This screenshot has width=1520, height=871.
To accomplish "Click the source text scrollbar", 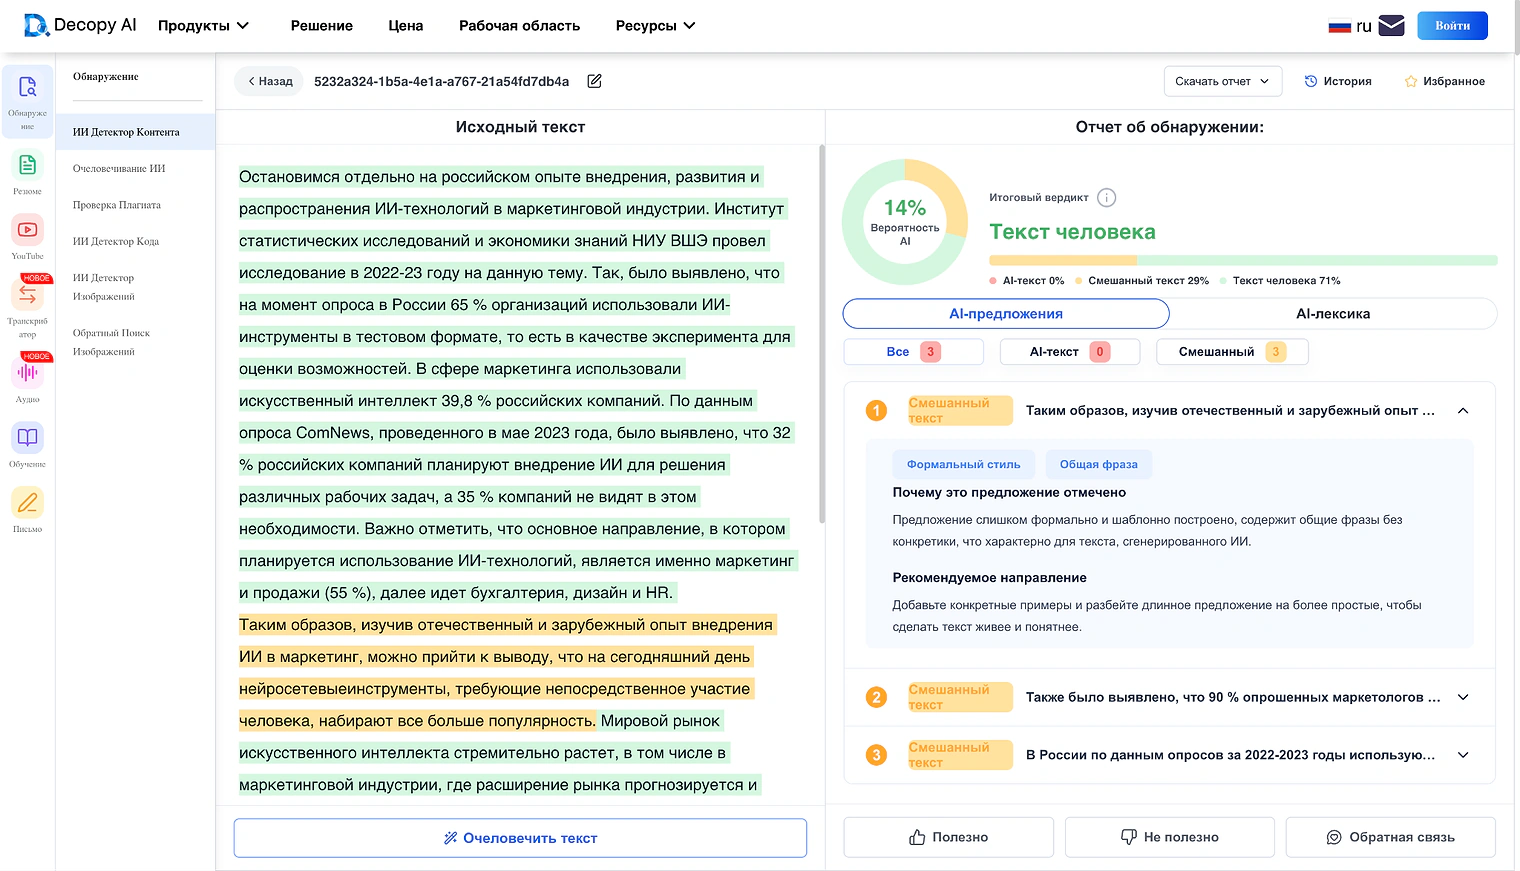I will click(x=822, y=335).
